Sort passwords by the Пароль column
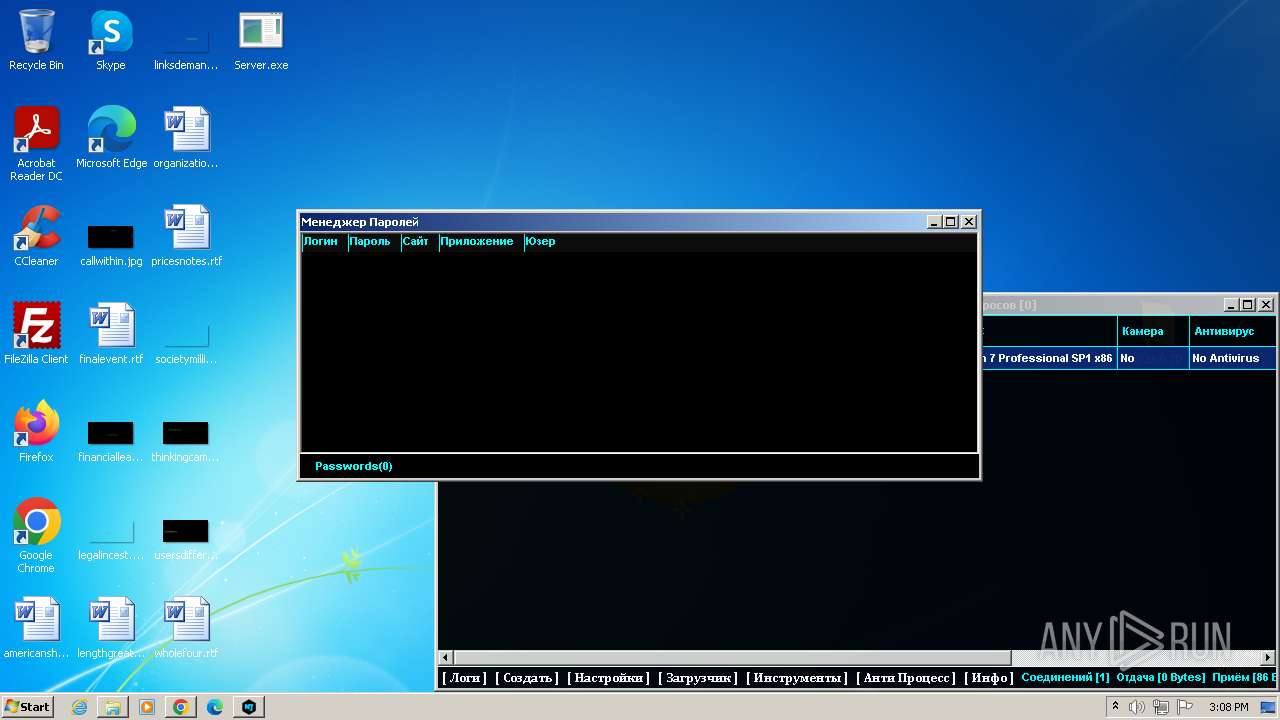 [374, 241]
